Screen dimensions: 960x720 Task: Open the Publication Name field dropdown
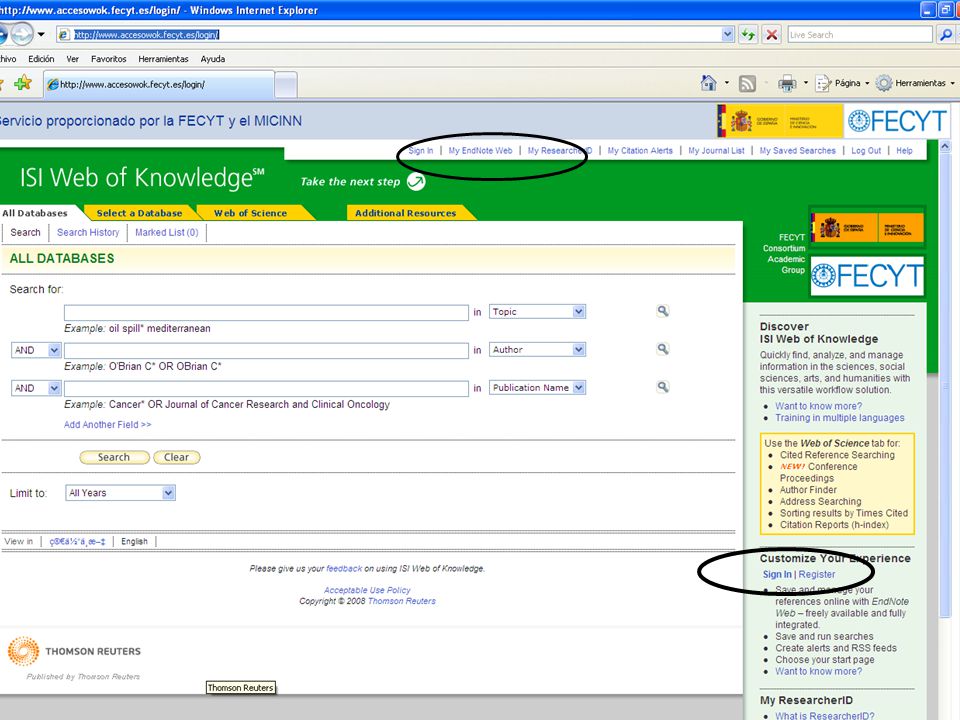tap(579, 388)
